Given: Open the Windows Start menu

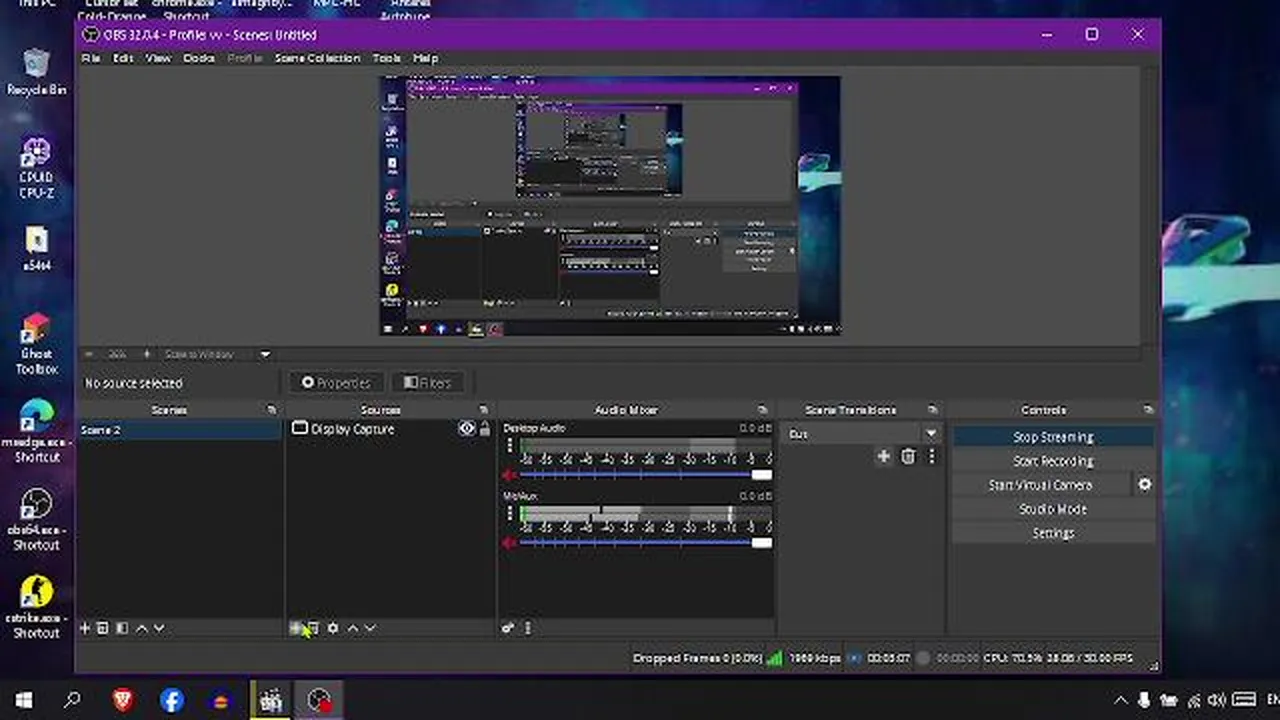Looking at the screenshot, I should click(24, 700).
